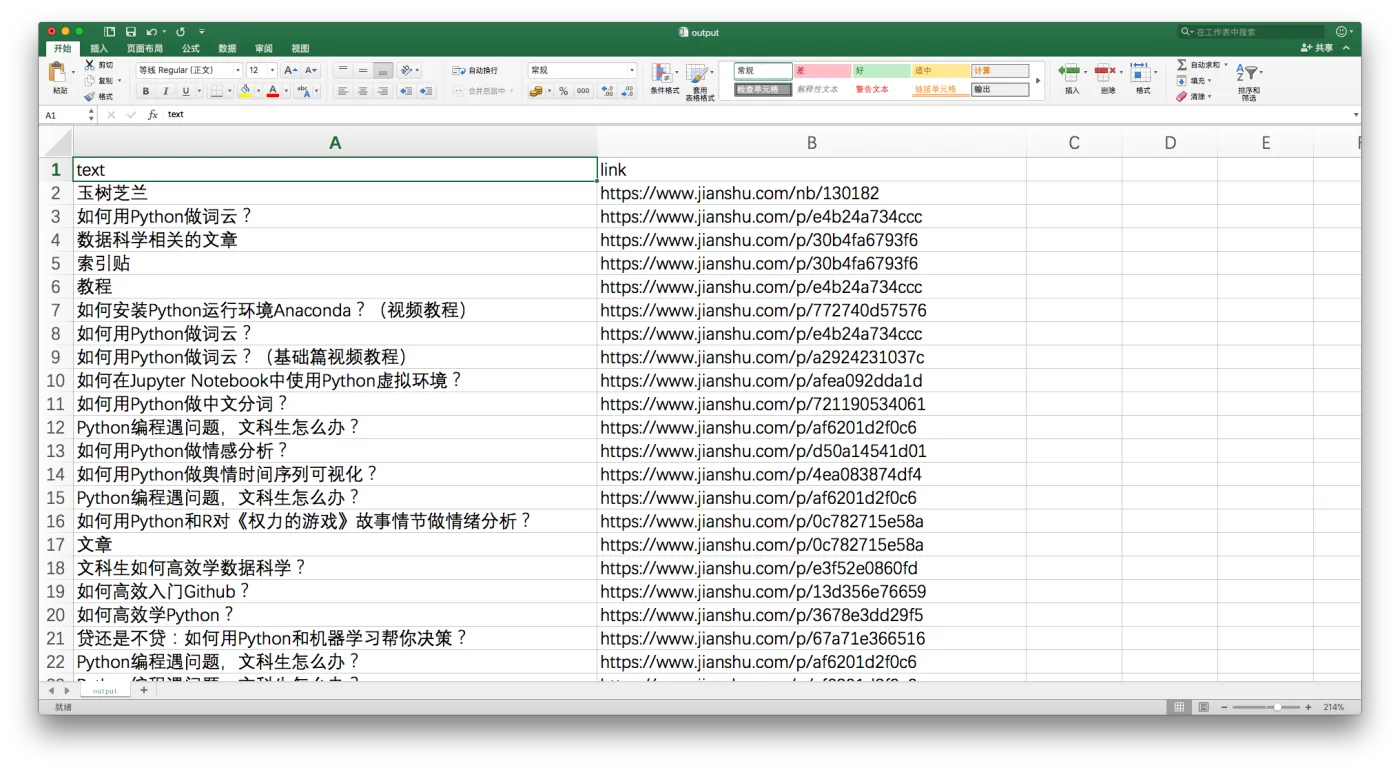Click the Save icon in title bar
Screen dimensions: 1400x770
click(x=131, y=32)
